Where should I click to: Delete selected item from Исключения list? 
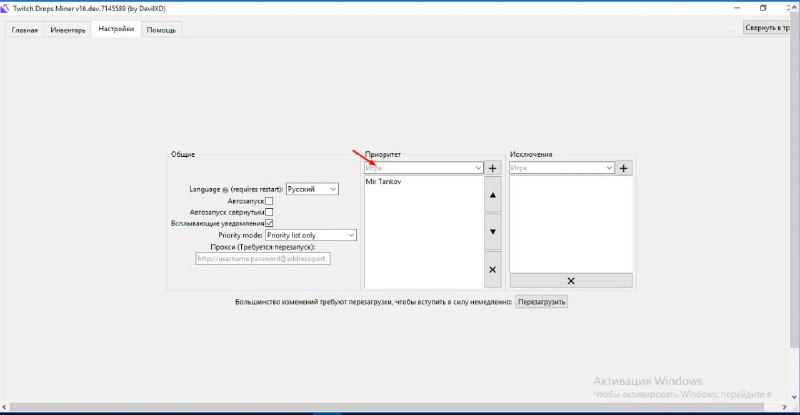click(571, 281)
